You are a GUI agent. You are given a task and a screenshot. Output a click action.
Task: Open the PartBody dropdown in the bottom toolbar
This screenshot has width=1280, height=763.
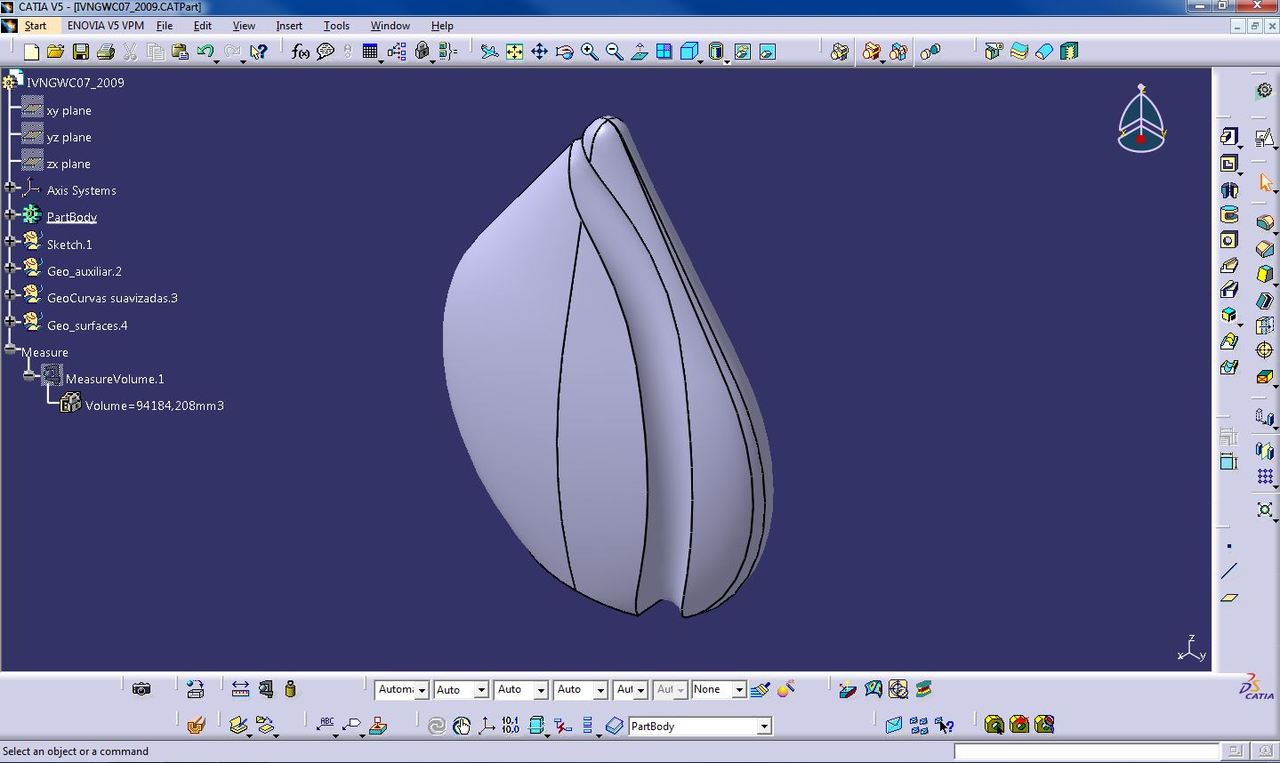[764, 727]
